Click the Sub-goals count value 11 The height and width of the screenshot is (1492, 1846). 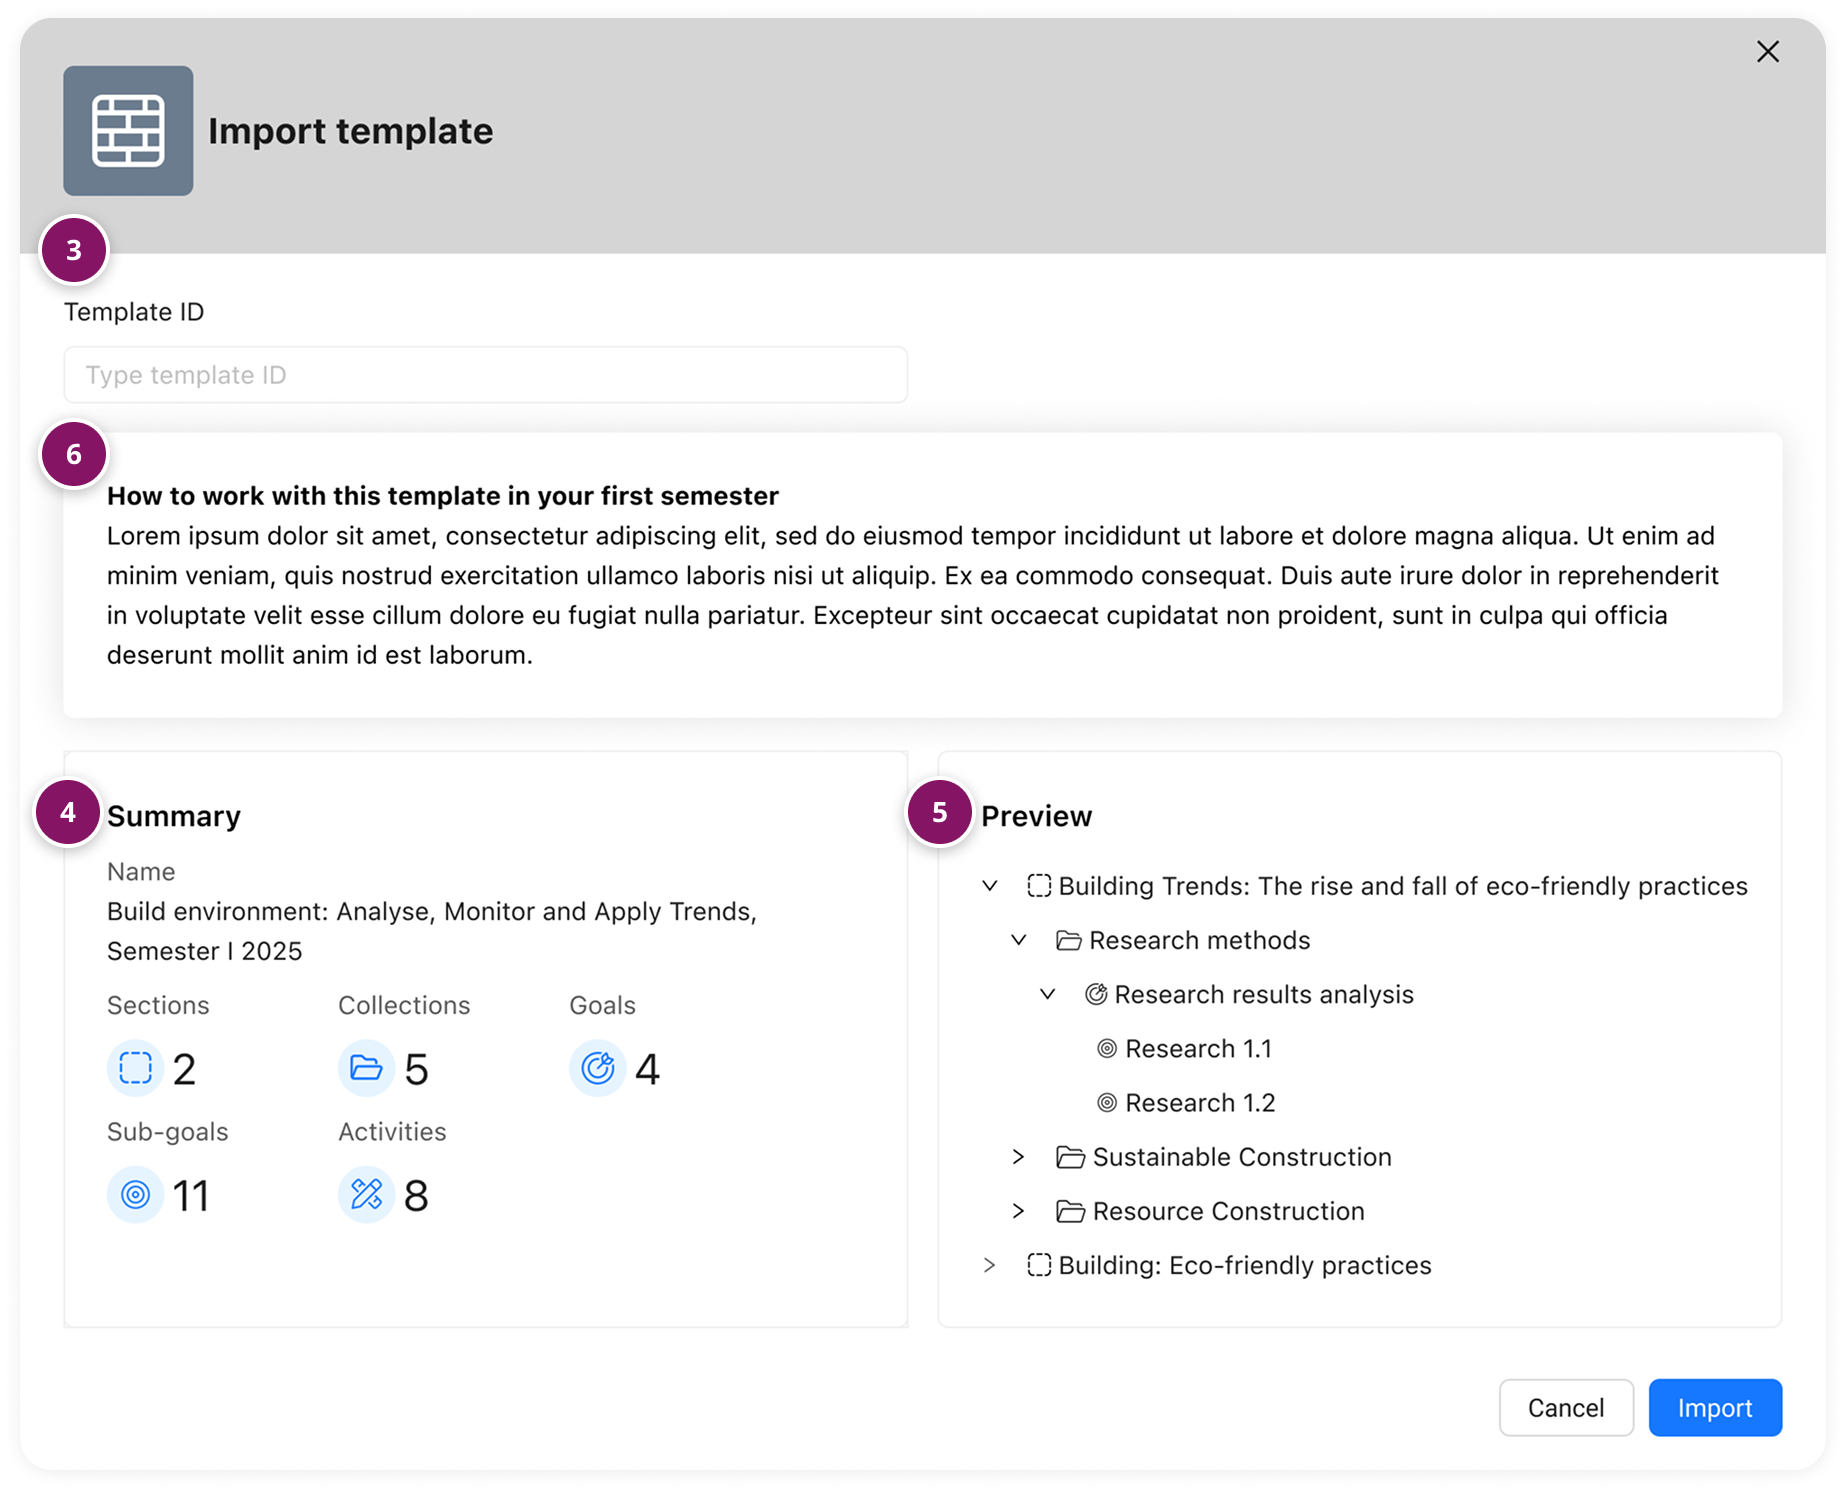tap(190, 1195)
